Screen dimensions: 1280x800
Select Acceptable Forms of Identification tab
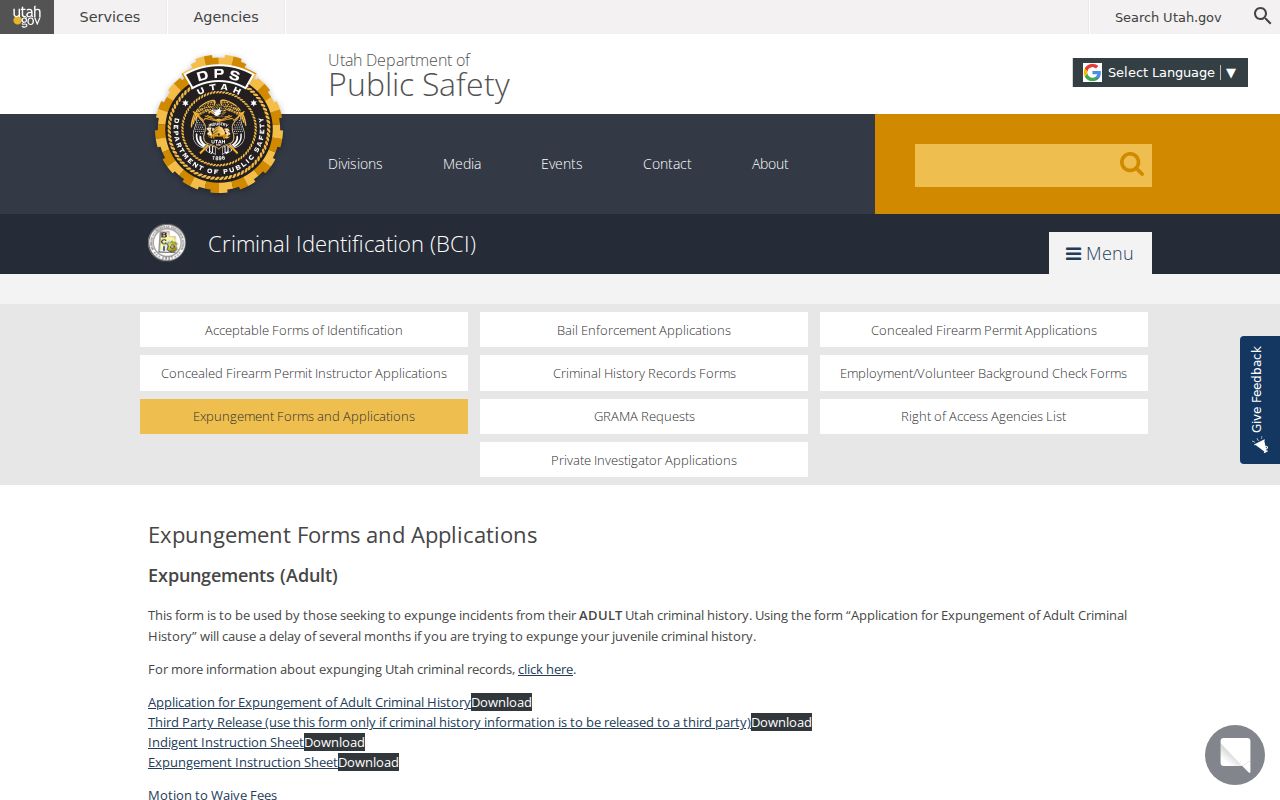[304, 330]
